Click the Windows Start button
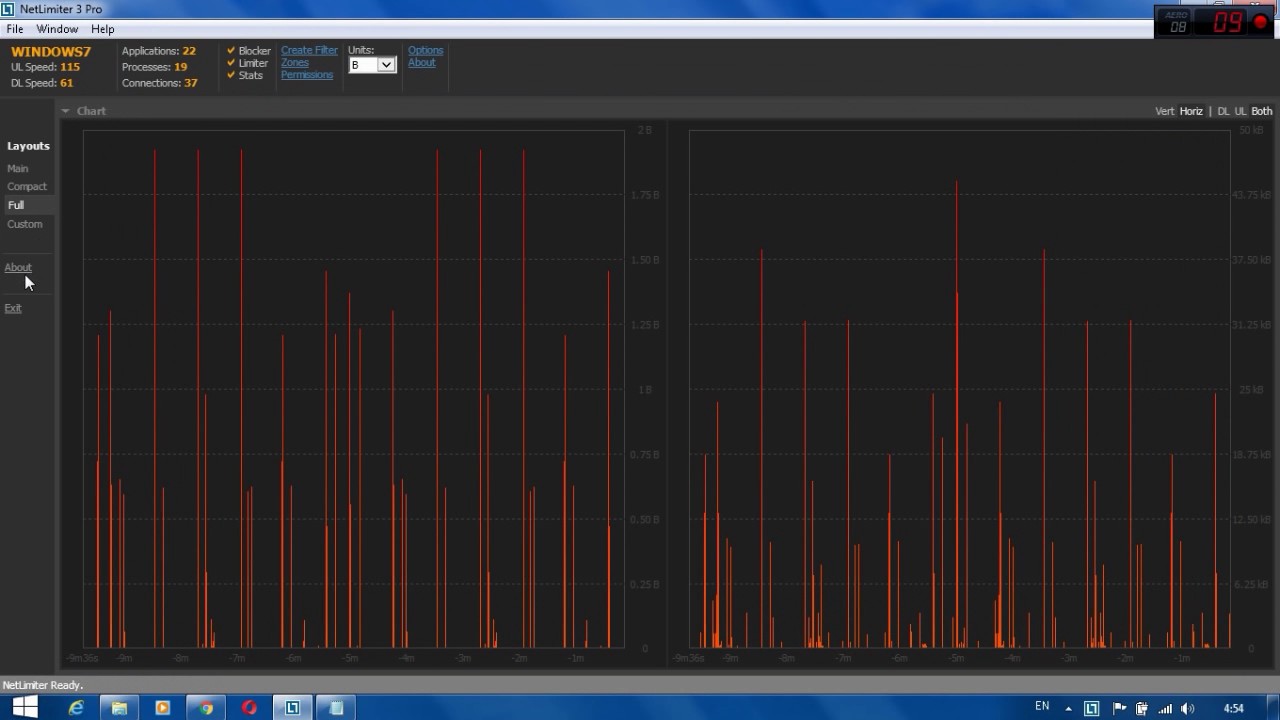Image resolution: width=1280 pixels, height=720 pixels. click(x=25, y=708)
